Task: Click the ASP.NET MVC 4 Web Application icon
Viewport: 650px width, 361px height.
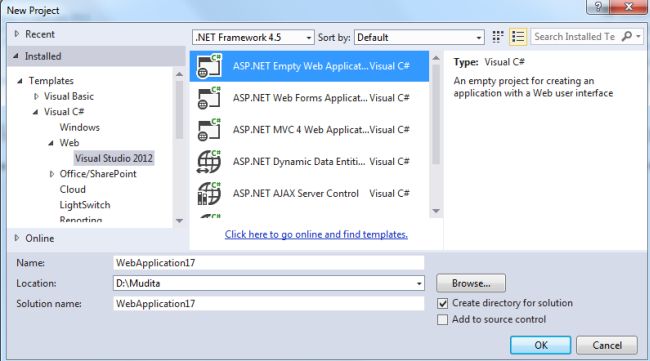Action: (x=209, y=130)
